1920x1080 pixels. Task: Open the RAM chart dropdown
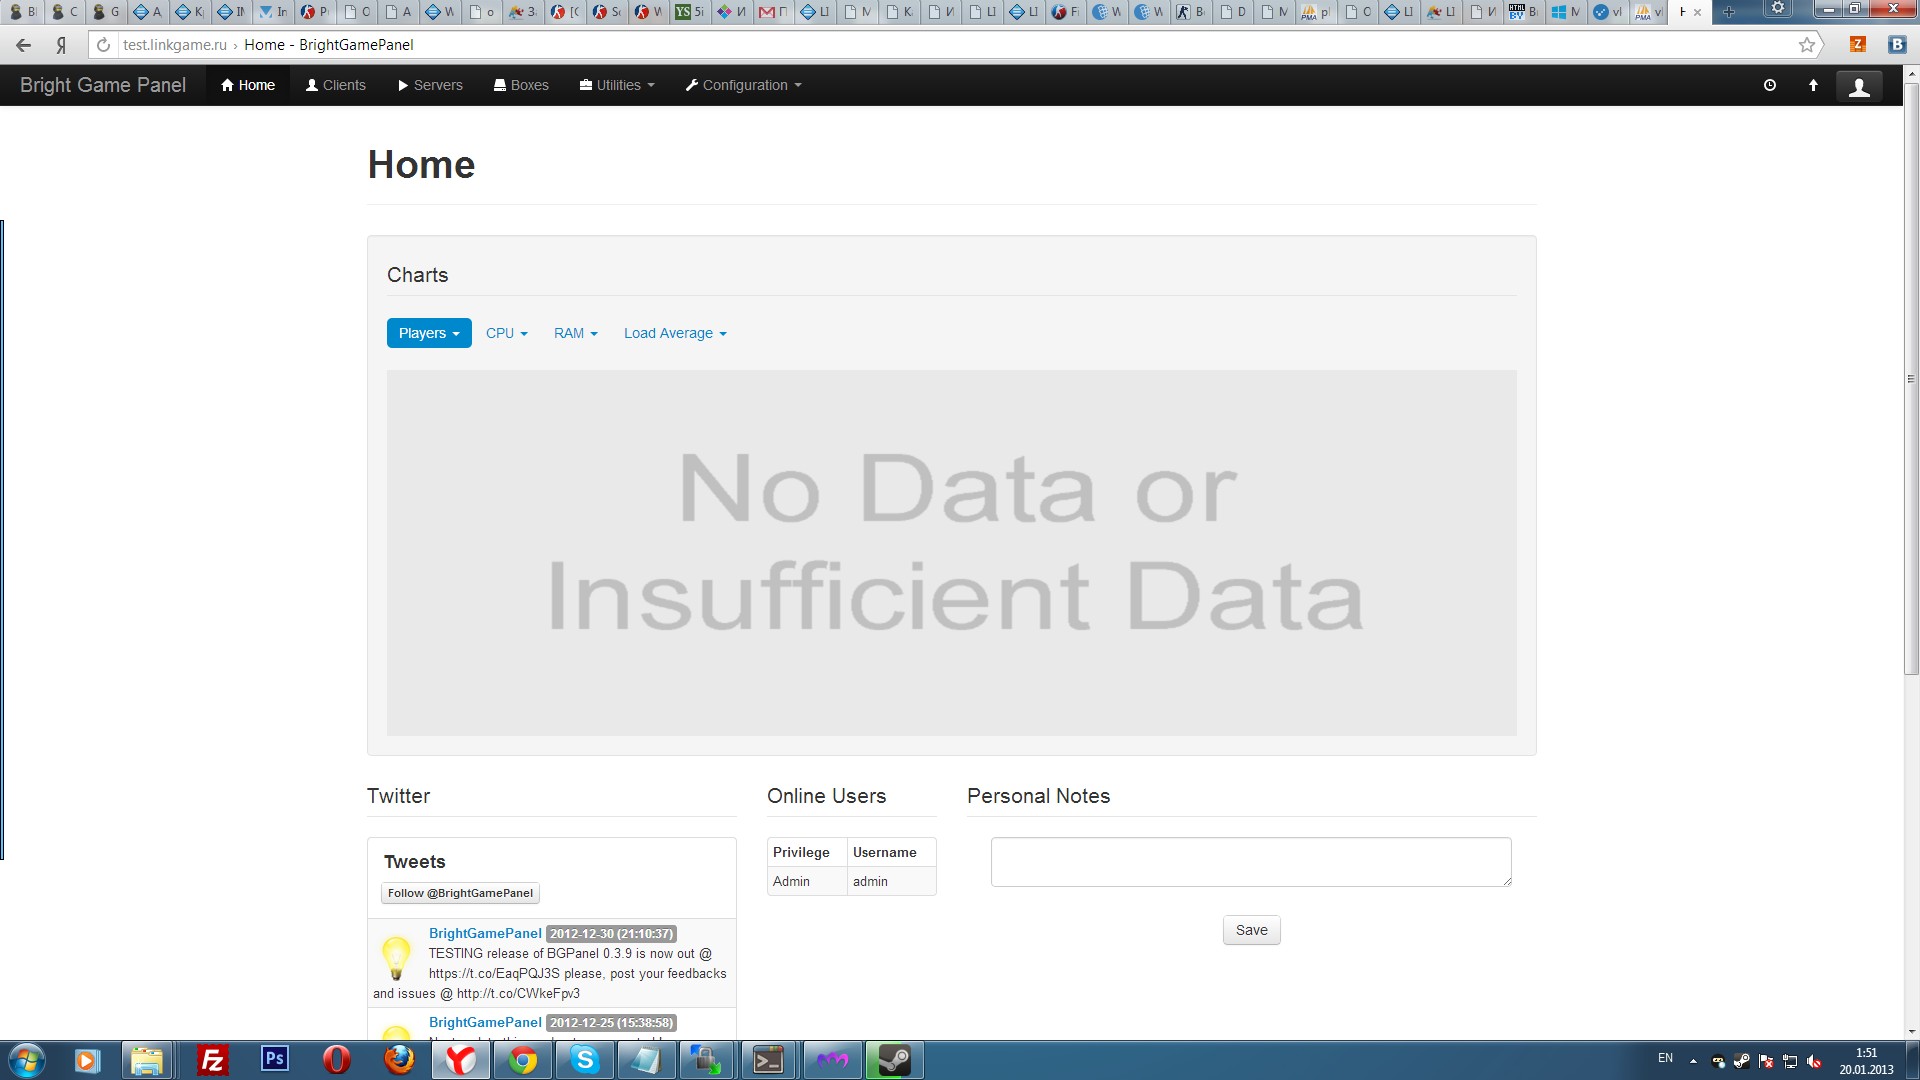point(576,333)
